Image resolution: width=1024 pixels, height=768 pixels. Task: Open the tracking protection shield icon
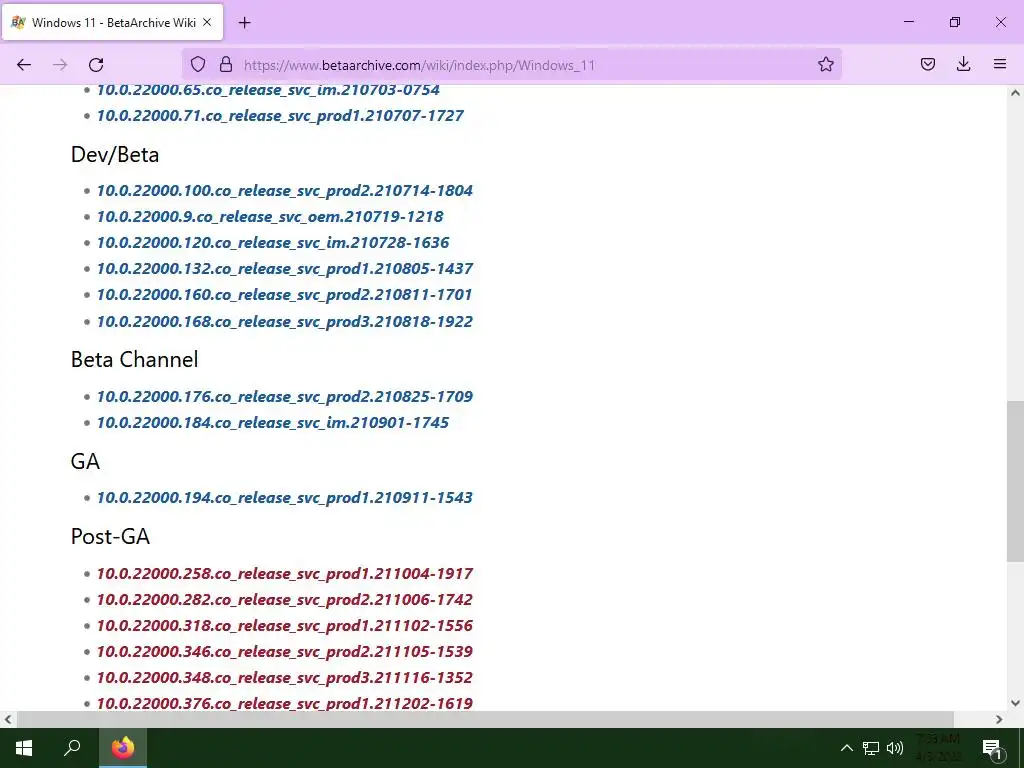coord(198,64)
